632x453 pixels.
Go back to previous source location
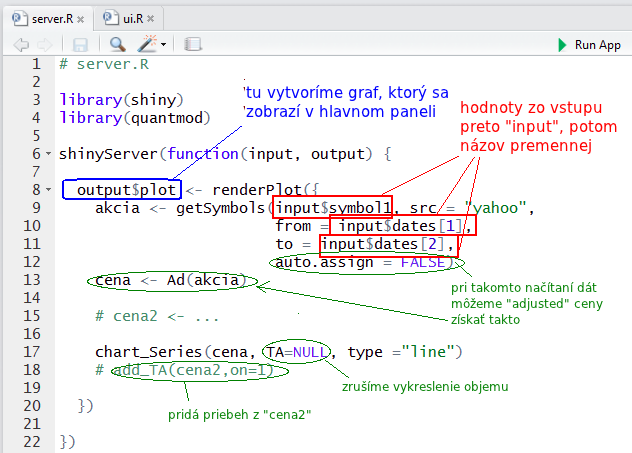click(21, 44)
